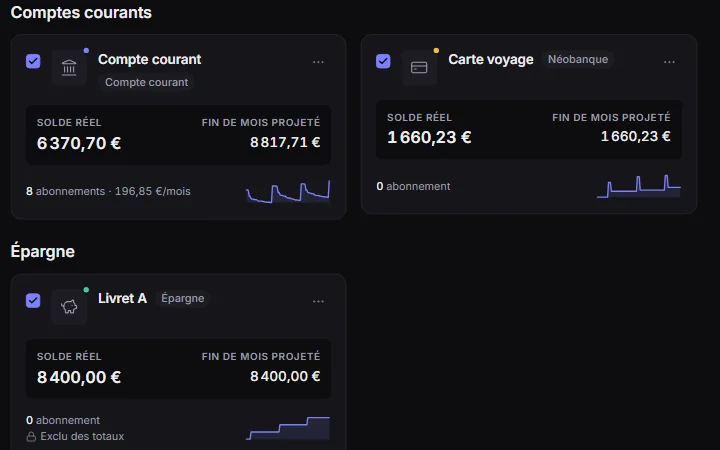Open the three-dot menu on Livret A card

[318, 301]
